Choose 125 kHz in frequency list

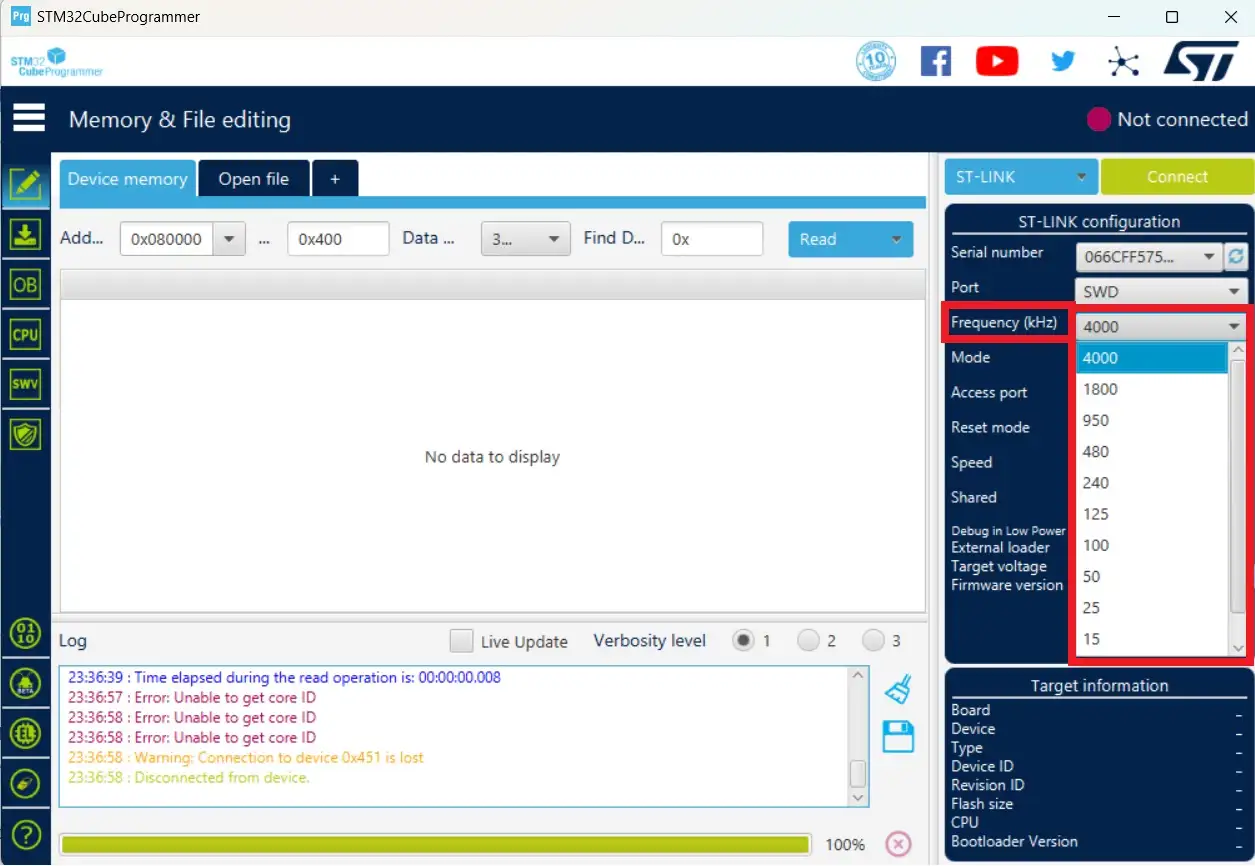[1152, 514]
